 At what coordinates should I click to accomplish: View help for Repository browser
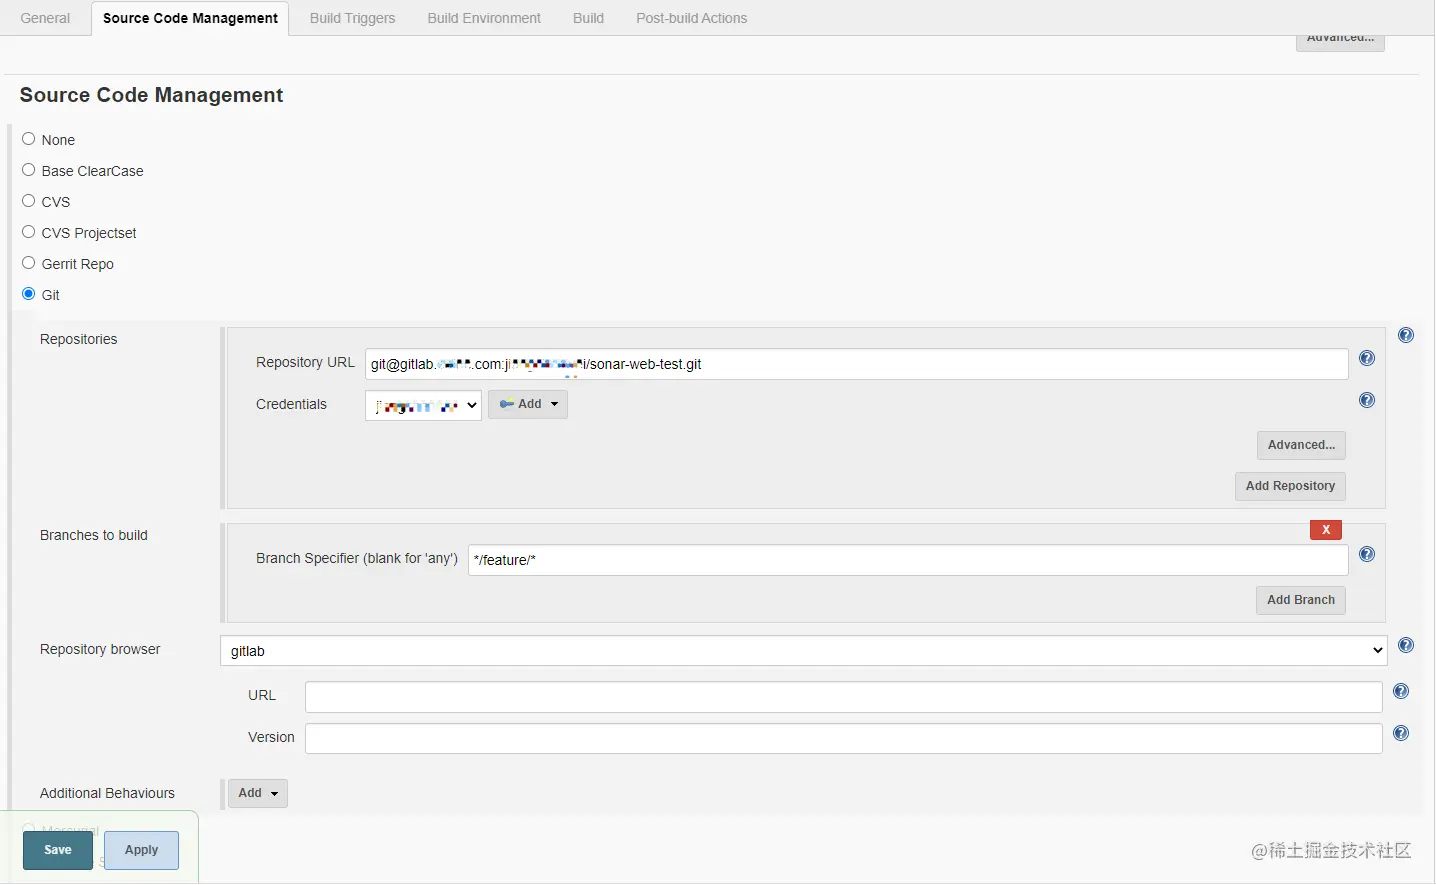coord(1406,645)
